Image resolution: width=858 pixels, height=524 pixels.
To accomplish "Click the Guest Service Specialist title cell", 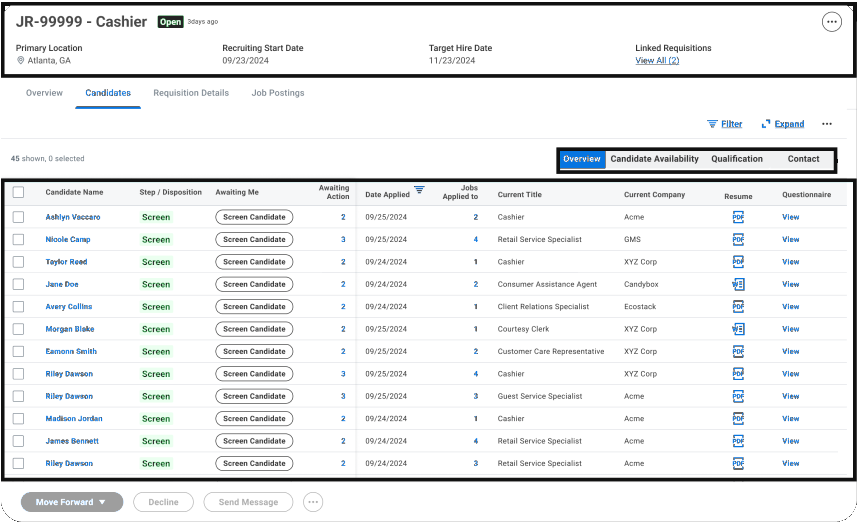I will 540,397.
